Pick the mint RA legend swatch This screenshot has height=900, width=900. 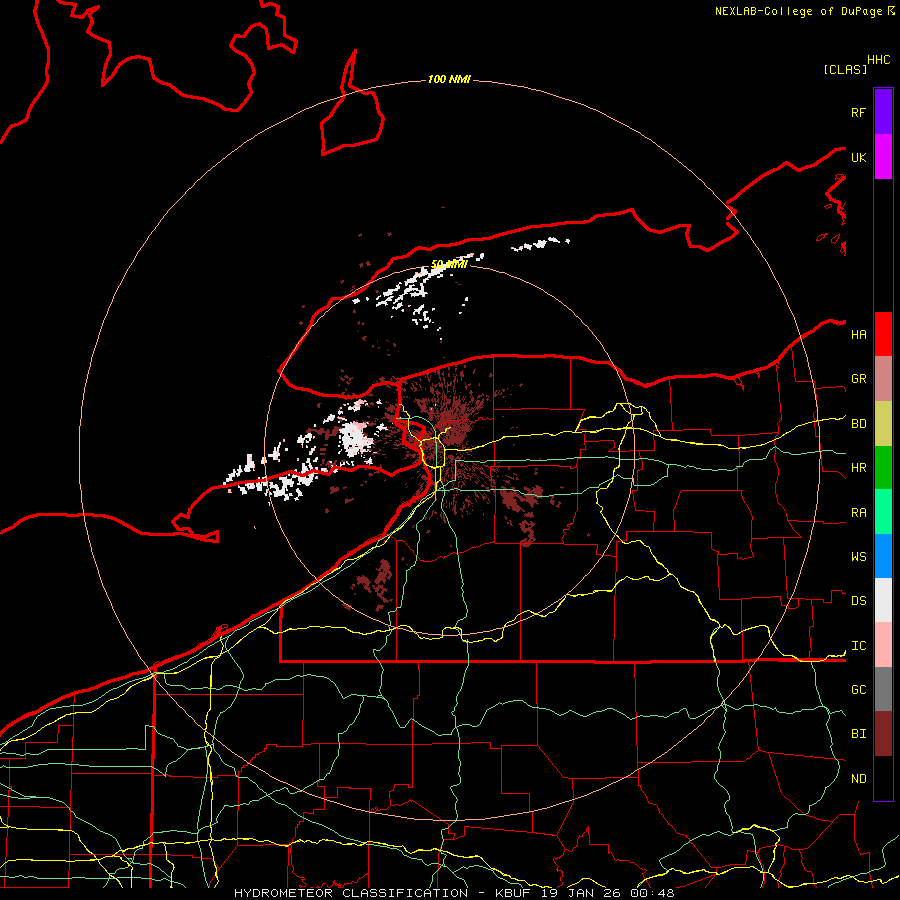883,512
